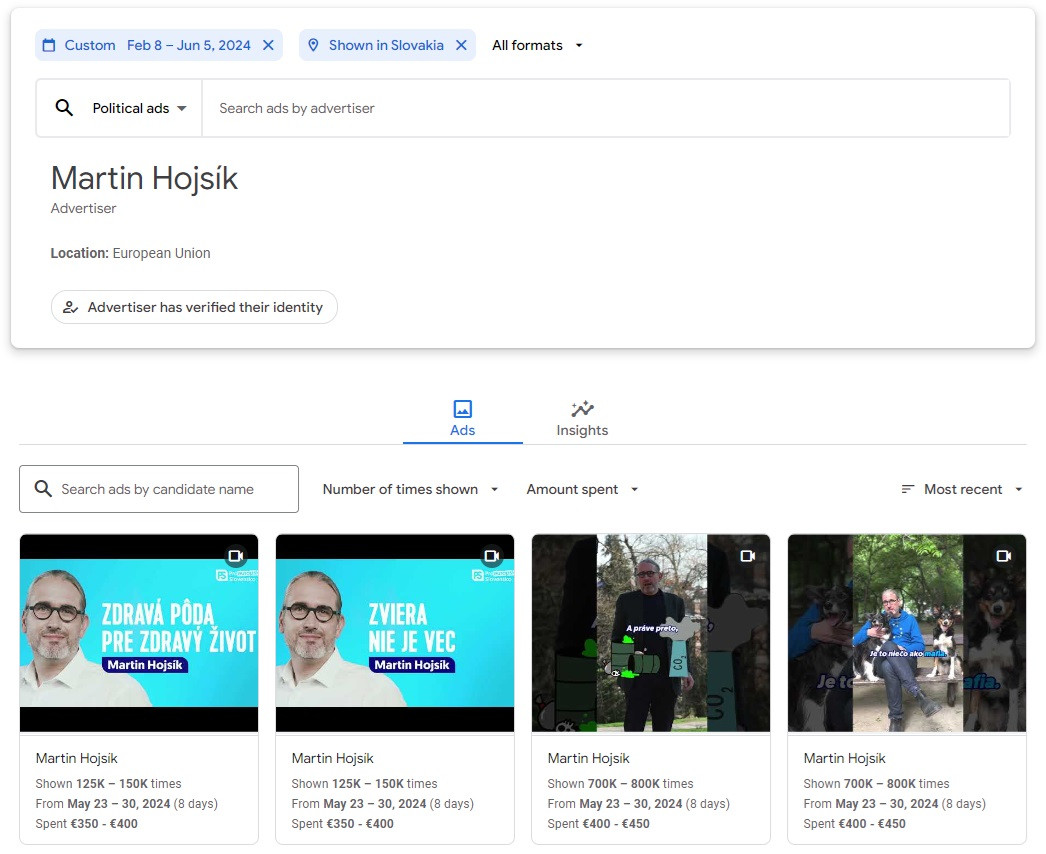Image resolution: width=1046 pixels, height=854 pixels.
Task: Remove the Shown in Slovakia filter
Action: (461, 45)
